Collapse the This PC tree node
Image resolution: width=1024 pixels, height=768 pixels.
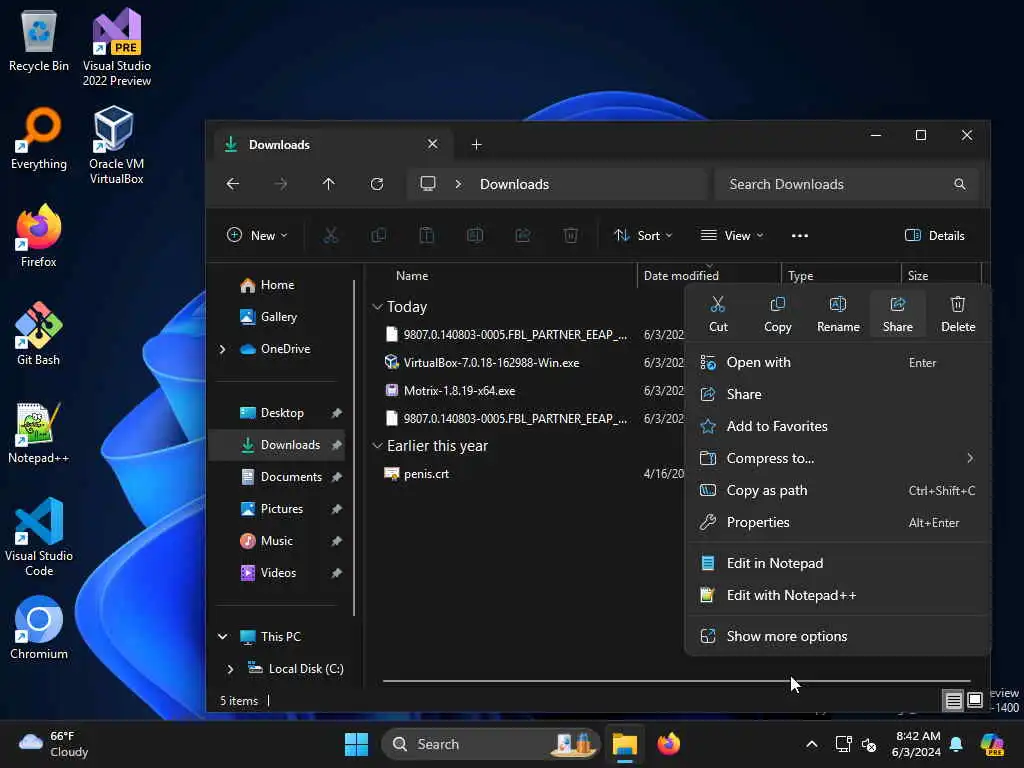point(223,637)
